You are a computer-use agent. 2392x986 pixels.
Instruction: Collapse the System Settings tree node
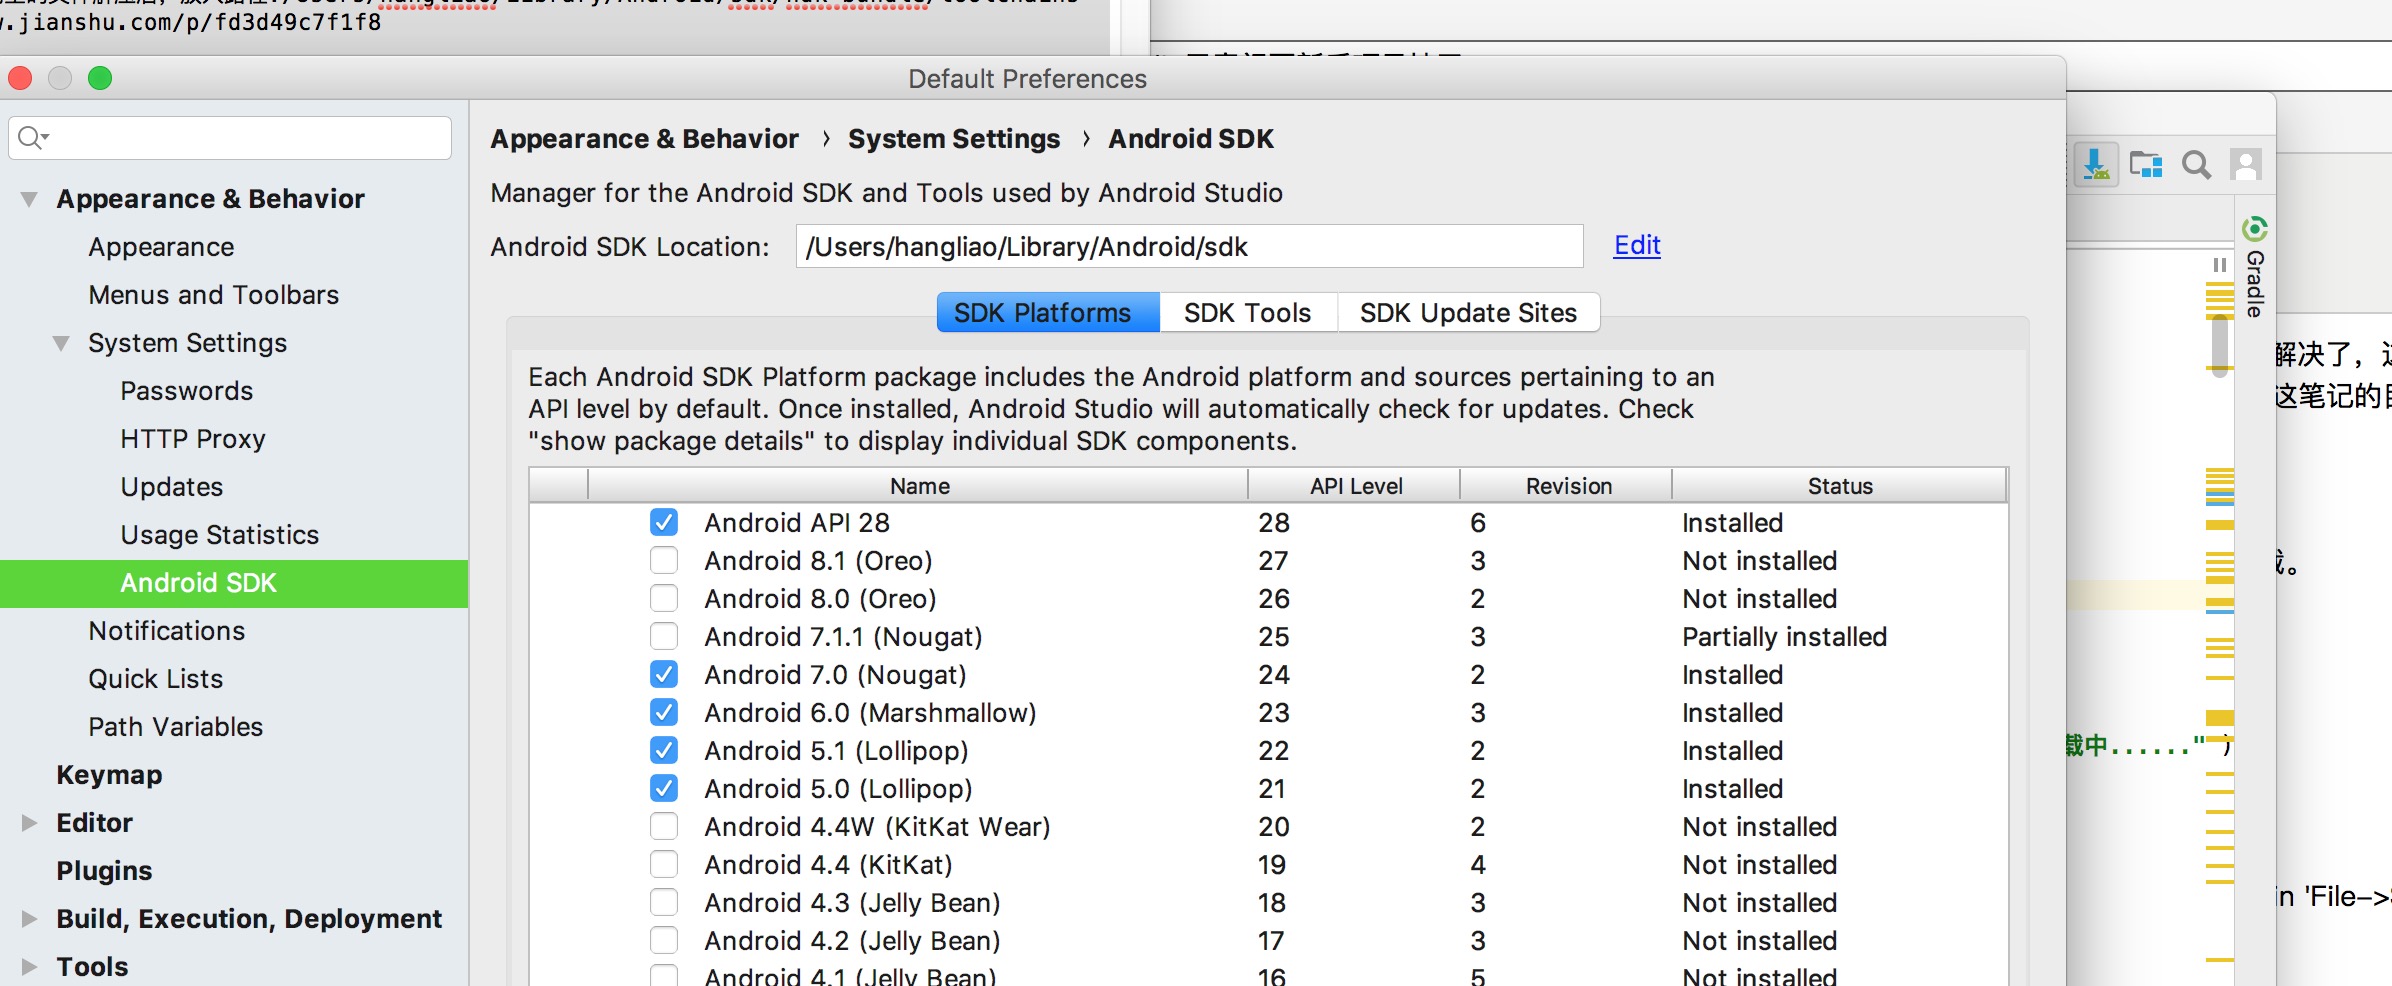[62, 343]
